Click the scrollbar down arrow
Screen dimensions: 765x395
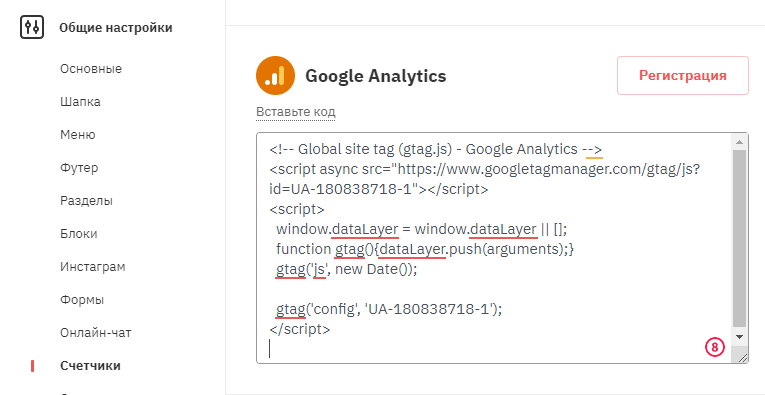739,336
